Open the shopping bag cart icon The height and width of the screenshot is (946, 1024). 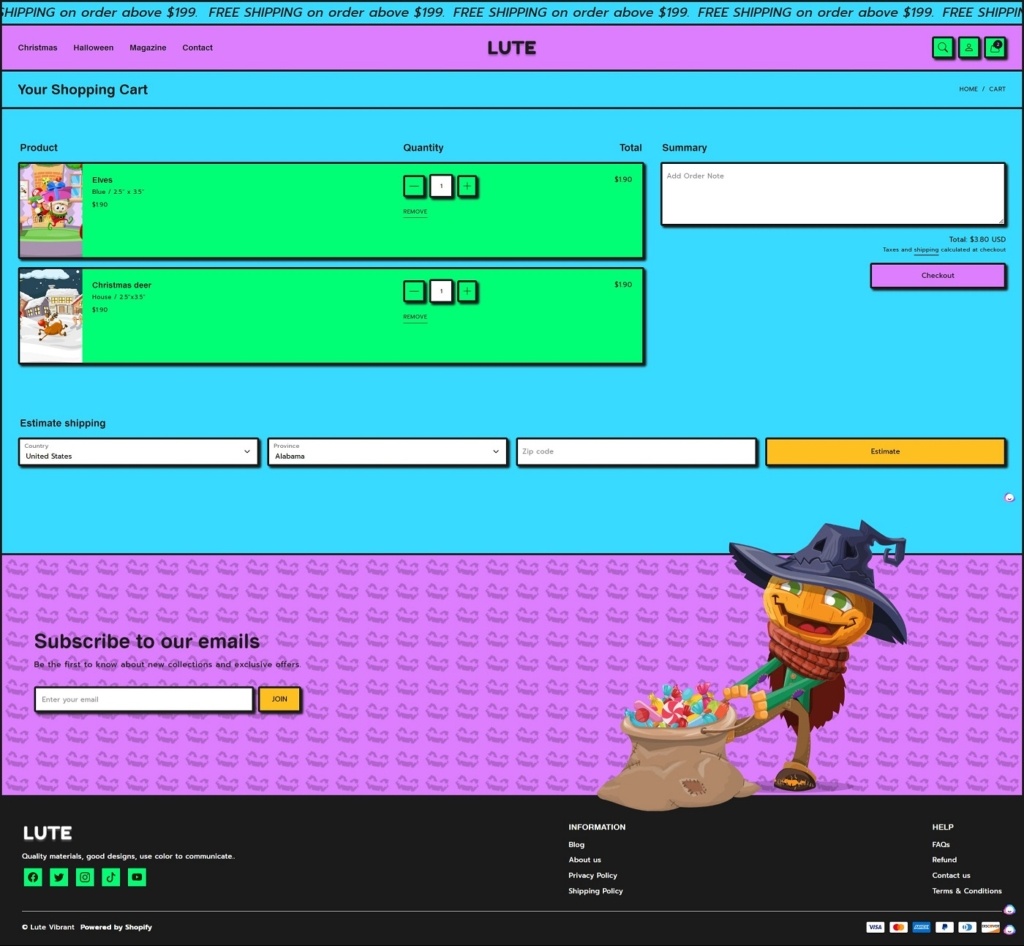(994, 47)
